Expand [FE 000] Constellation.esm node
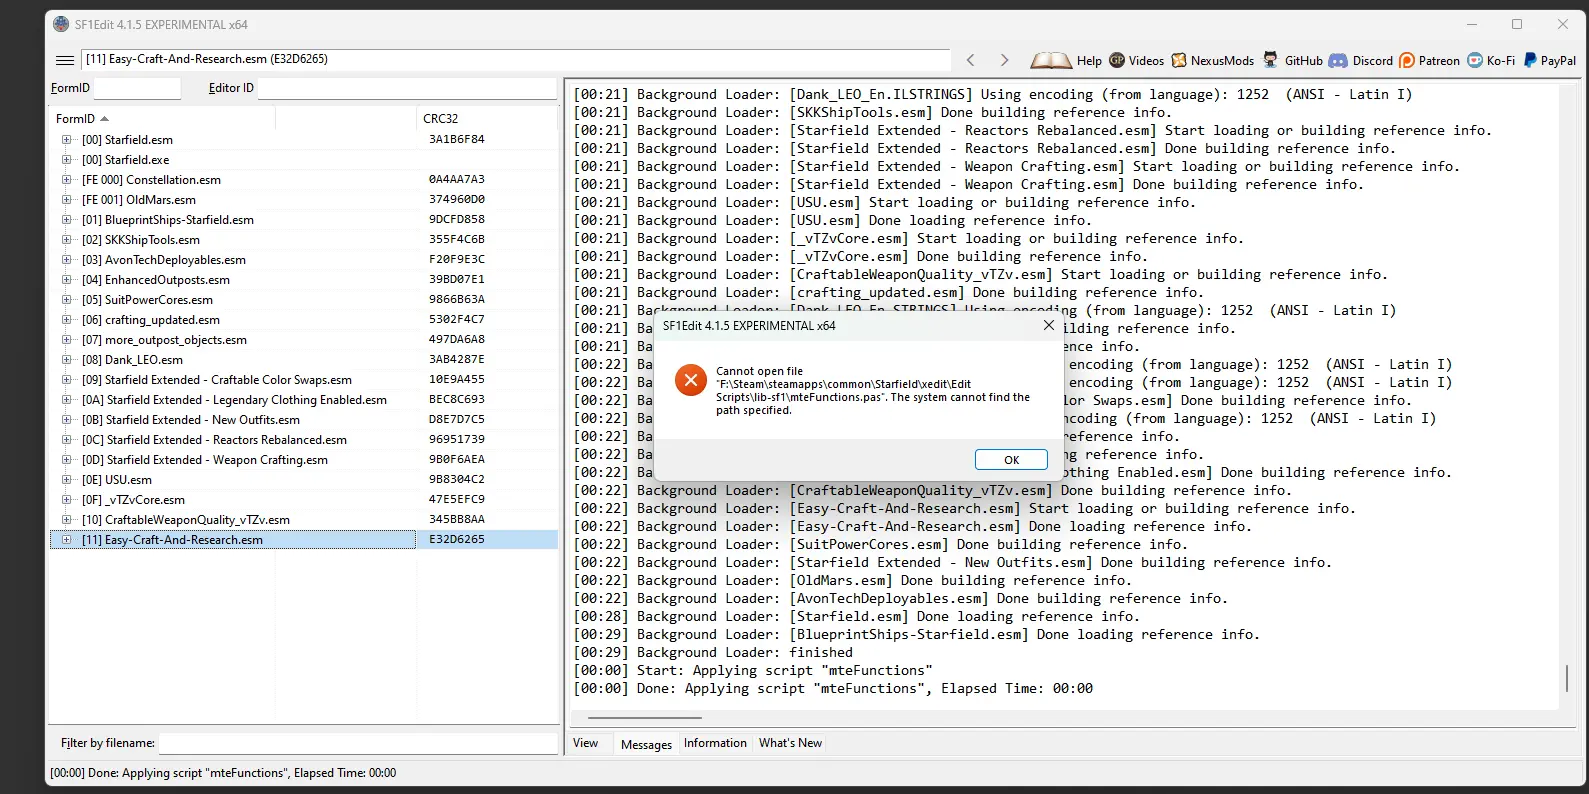This screenshot has height=794, width=1589. pos(67,180)
